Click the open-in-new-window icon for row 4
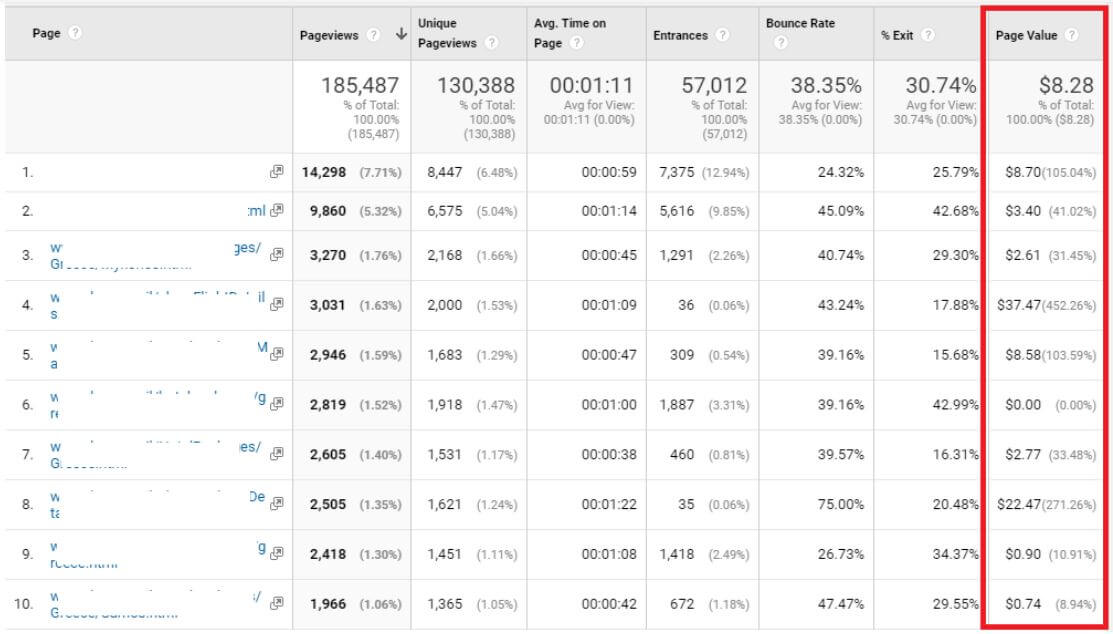This screenshot has width=1113, height=634. (276, 304)
